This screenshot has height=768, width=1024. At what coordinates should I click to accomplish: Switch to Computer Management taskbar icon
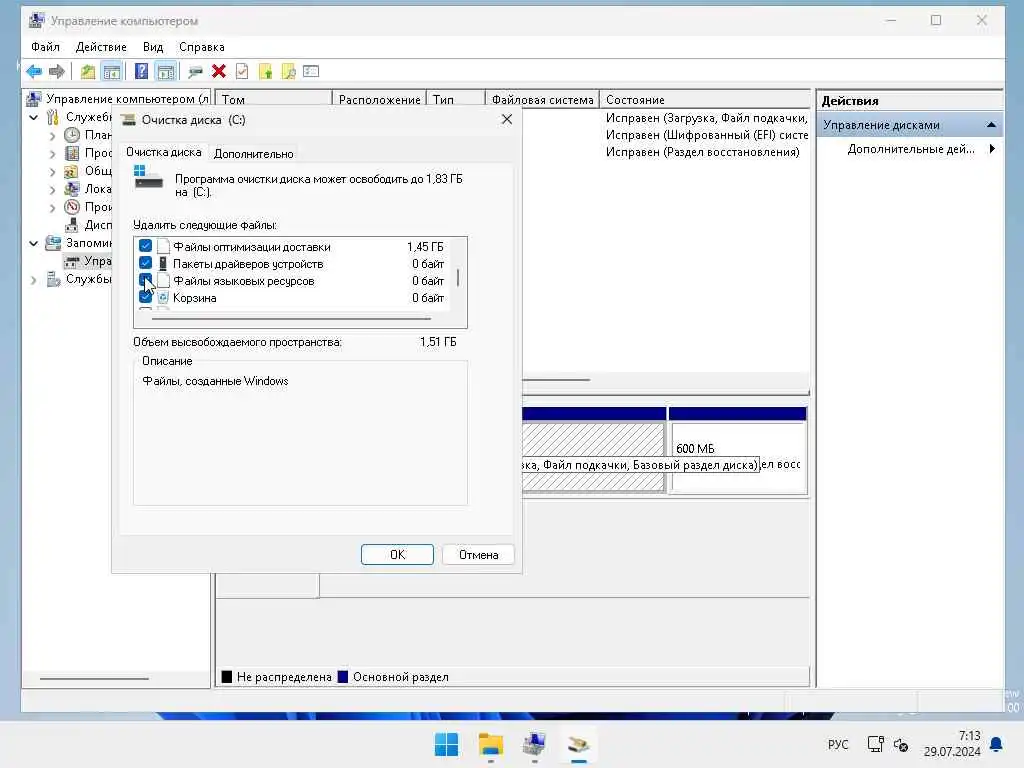pyautogui.click(x=534, y=744)
